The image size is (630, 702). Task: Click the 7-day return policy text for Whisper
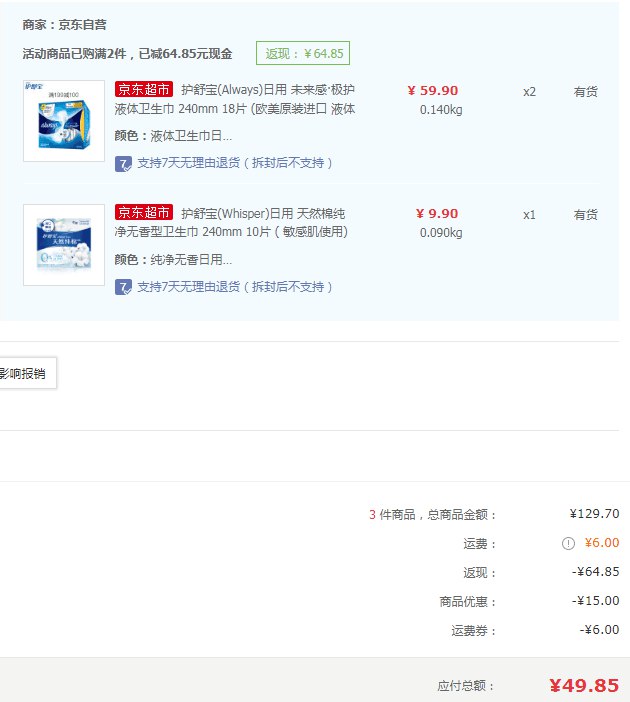click(235, 287)
